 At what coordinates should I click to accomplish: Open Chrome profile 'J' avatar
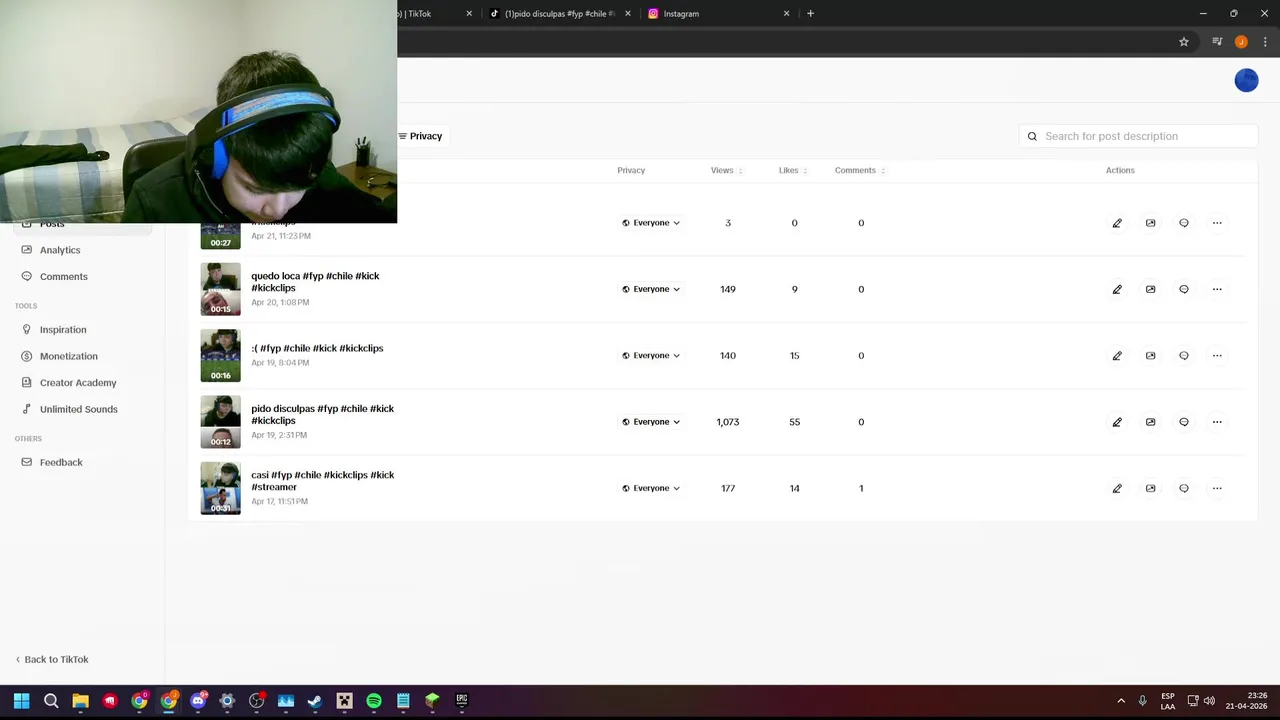[1241, 42]
